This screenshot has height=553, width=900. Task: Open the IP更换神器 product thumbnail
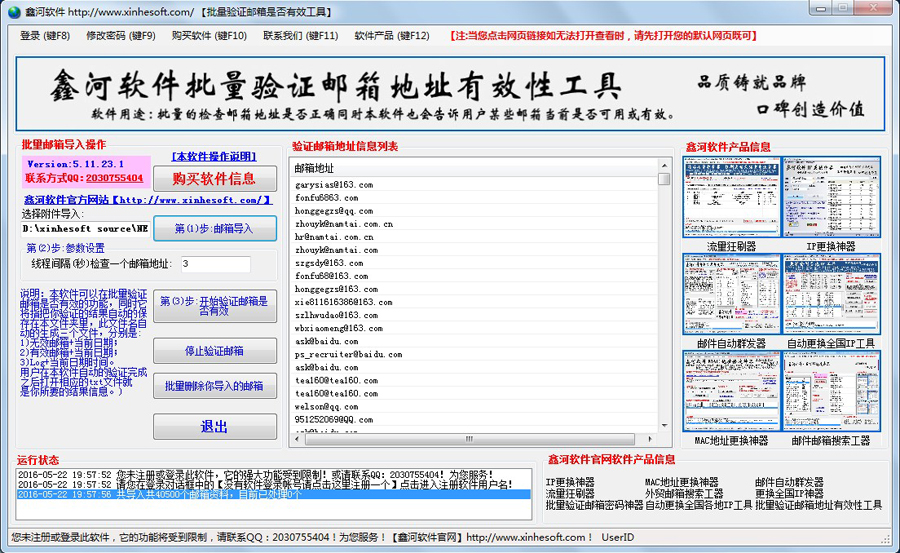tap(830, 197)
